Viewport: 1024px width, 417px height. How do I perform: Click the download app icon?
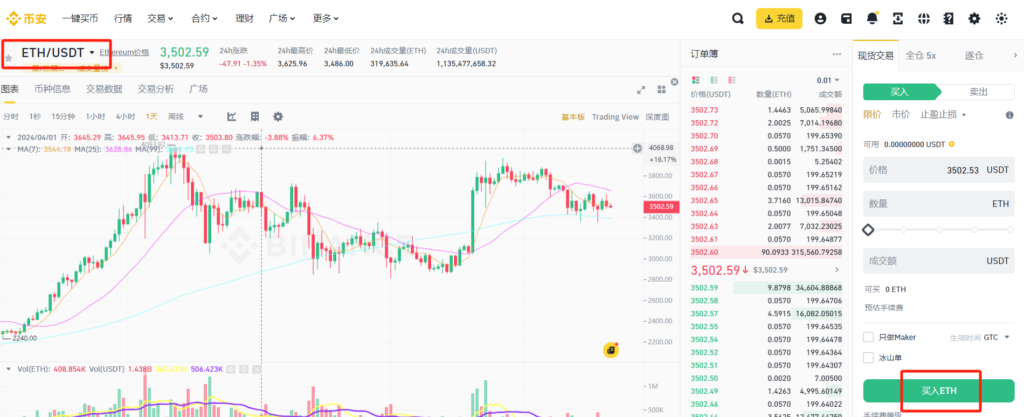tap(898, 19)
